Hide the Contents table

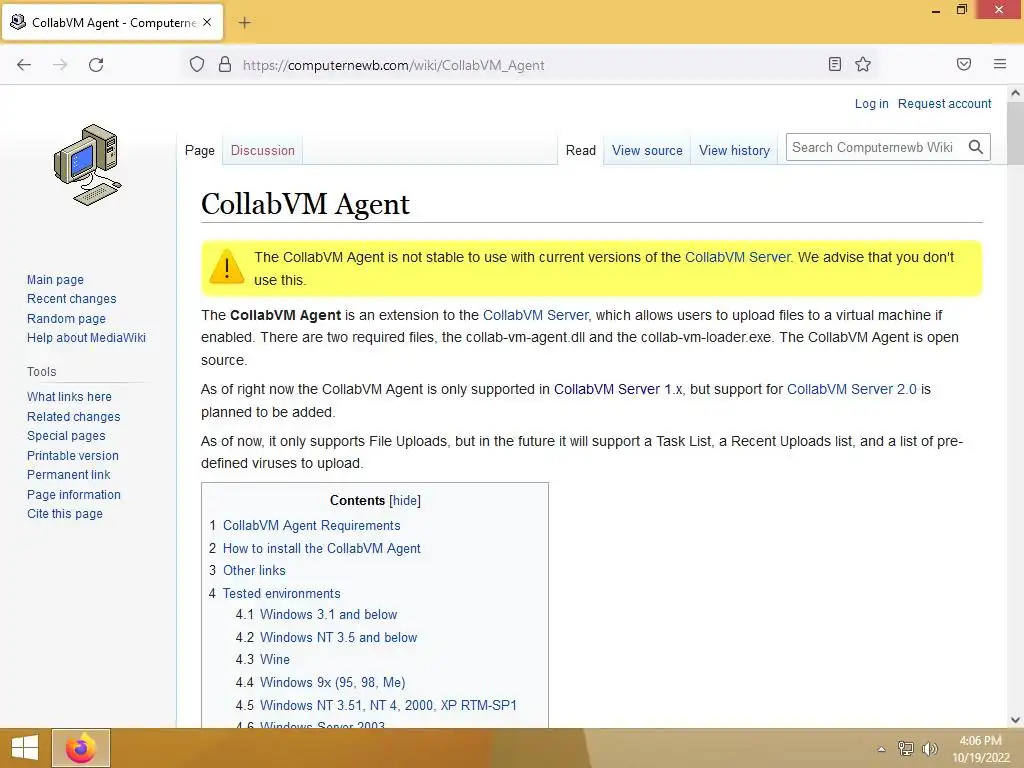click(405, 501)
